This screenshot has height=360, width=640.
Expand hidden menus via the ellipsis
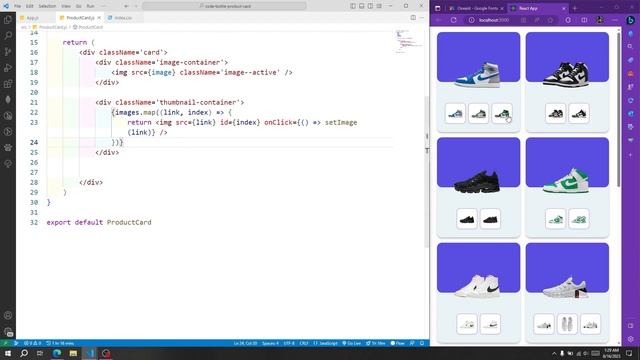(103, 6)
